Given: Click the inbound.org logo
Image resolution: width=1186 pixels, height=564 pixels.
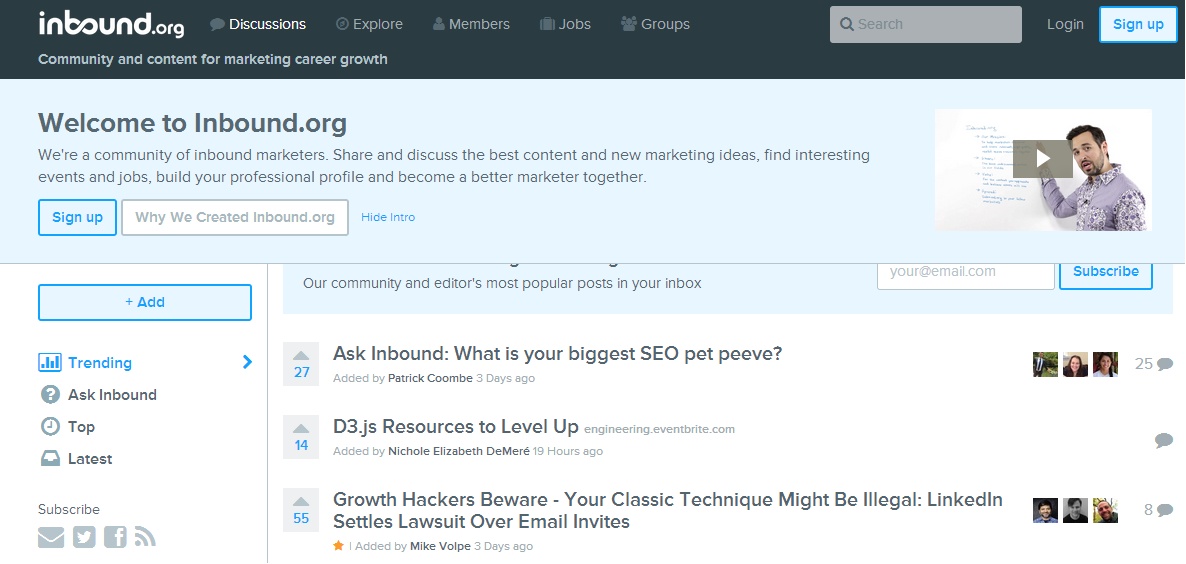Looking at the screenshot, I should tap(111, 24).
